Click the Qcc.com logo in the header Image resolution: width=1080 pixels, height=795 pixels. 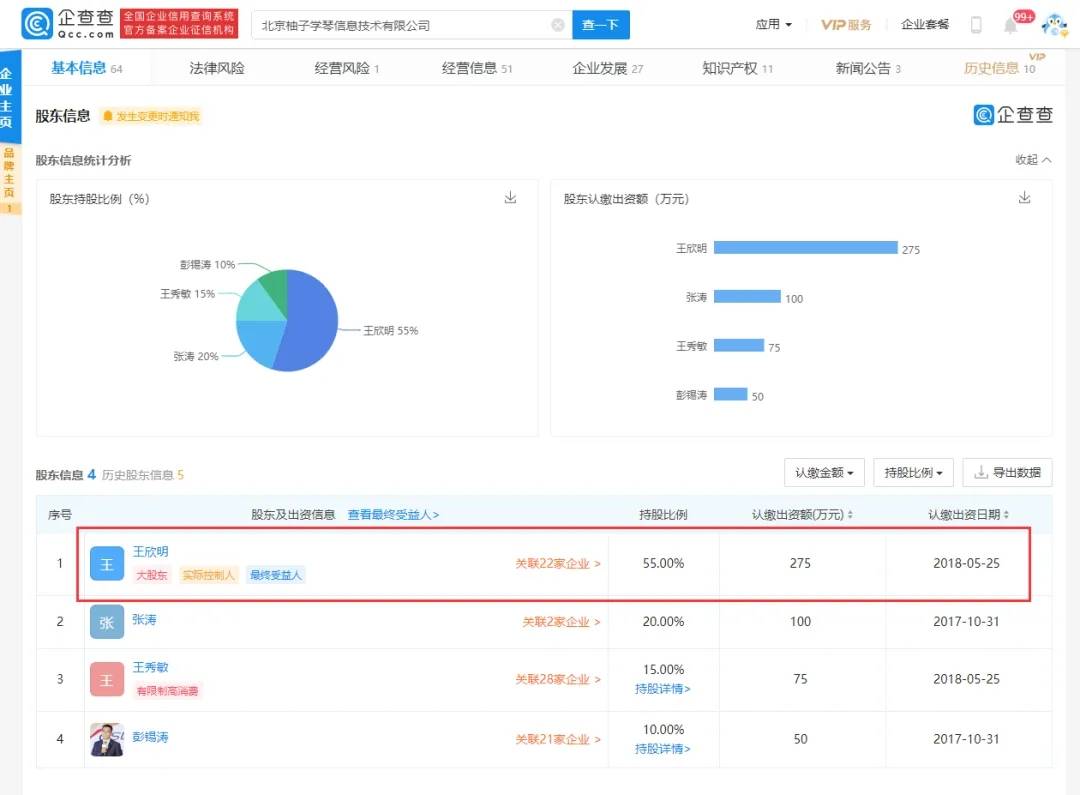[x=68, y=24]
